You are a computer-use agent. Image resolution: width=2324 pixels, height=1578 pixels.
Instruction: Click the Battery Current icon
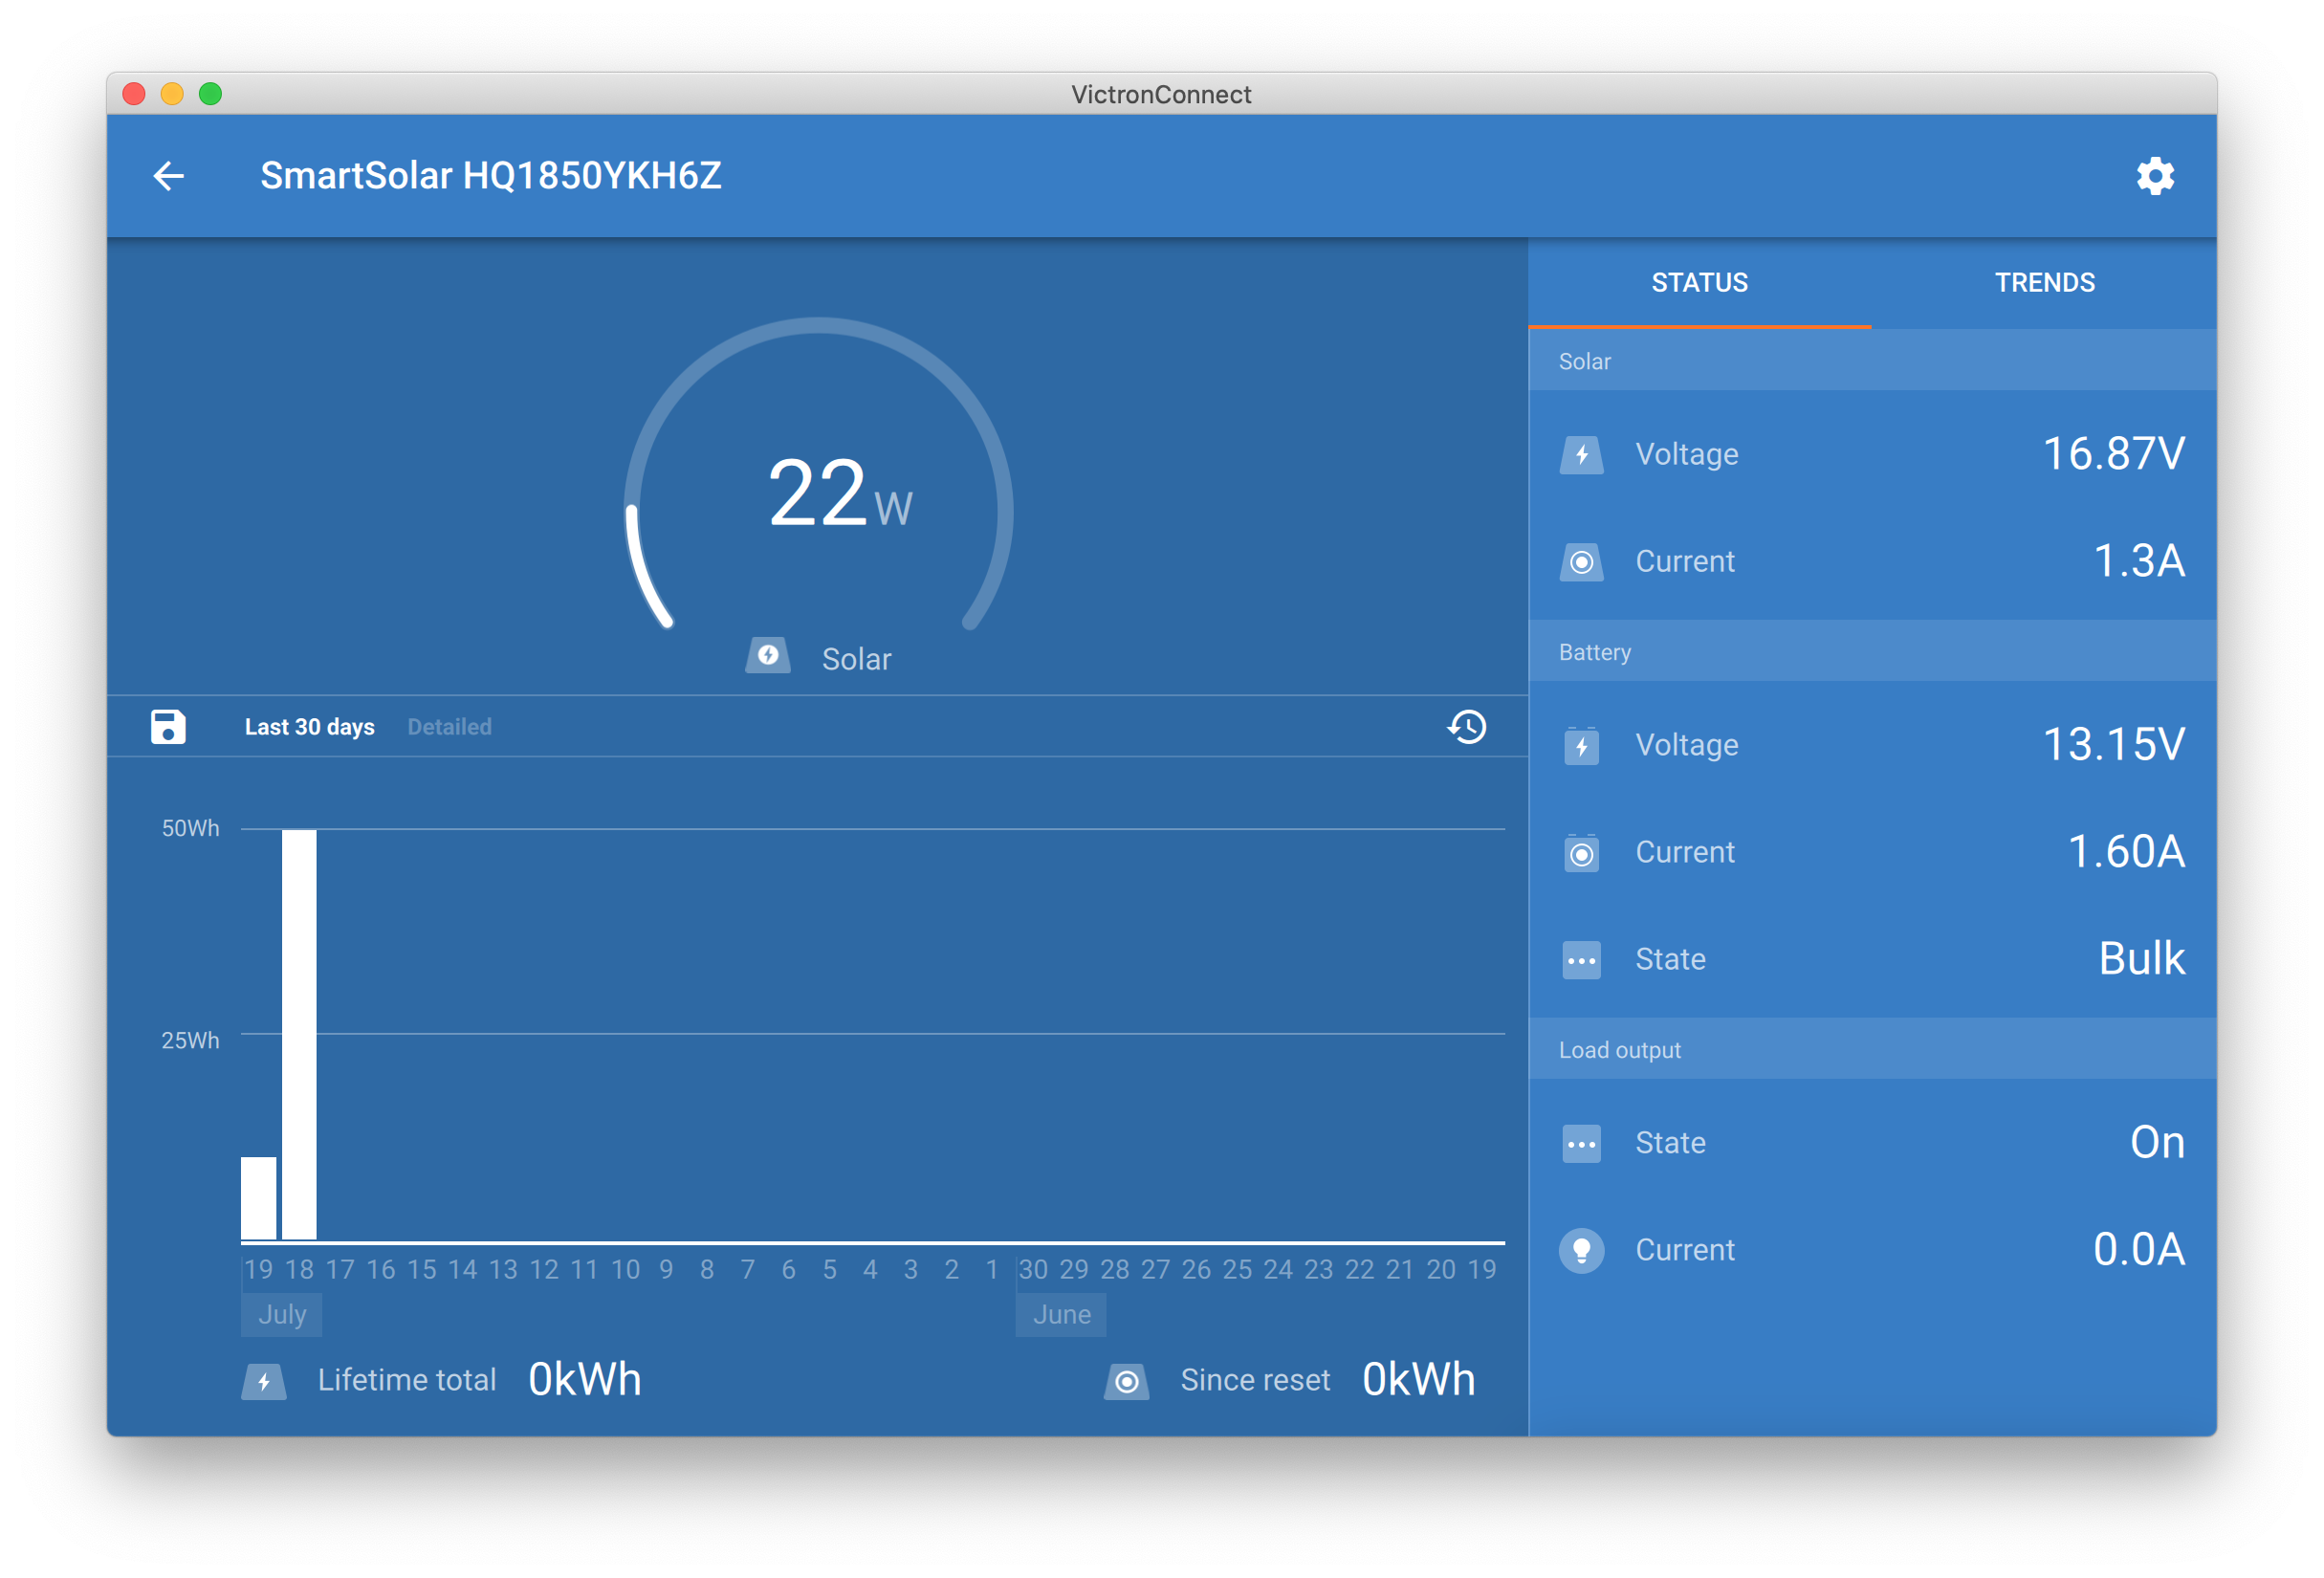point(1581,853)
